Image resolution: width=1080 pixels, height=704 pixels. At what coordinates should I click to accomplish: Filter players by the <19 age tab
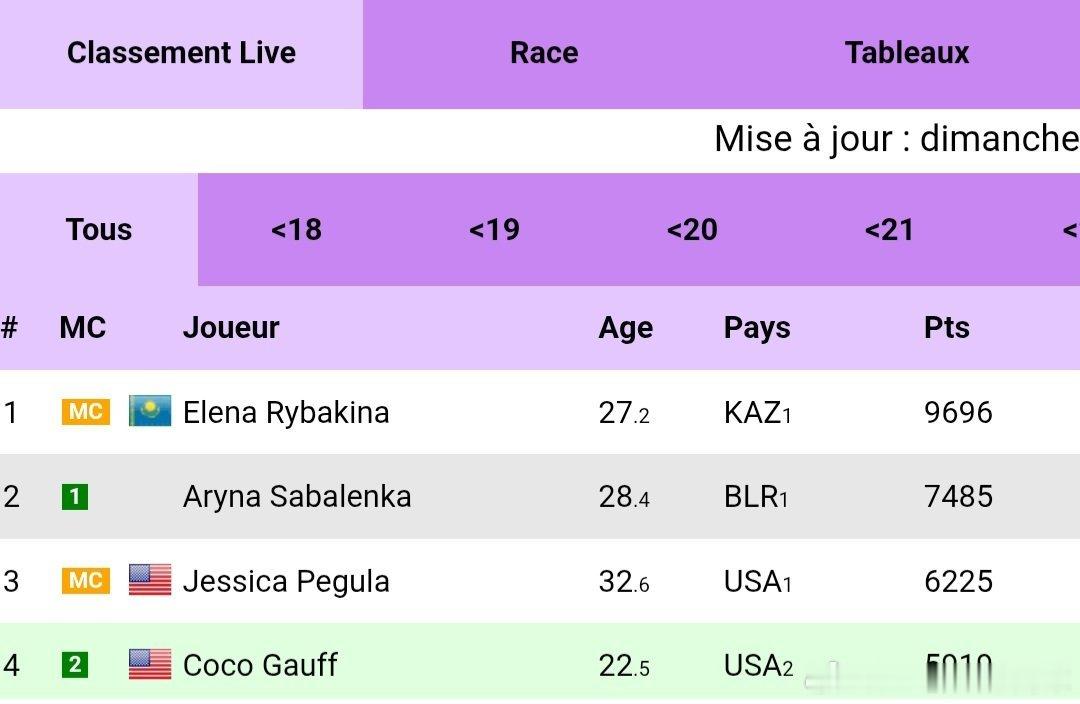click(495, 229)
